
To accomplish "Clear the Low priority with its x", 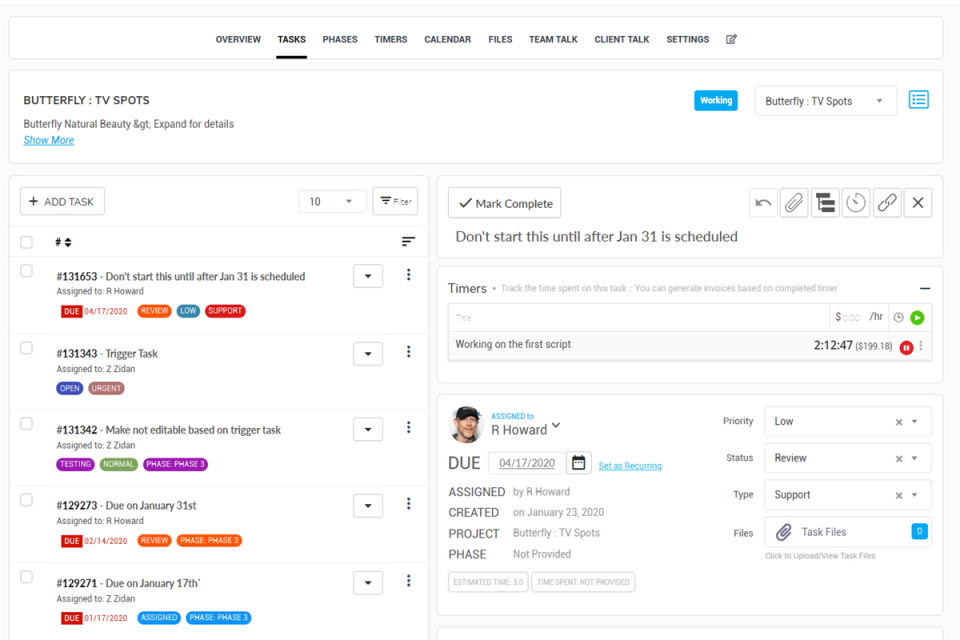I will (899, 422).
